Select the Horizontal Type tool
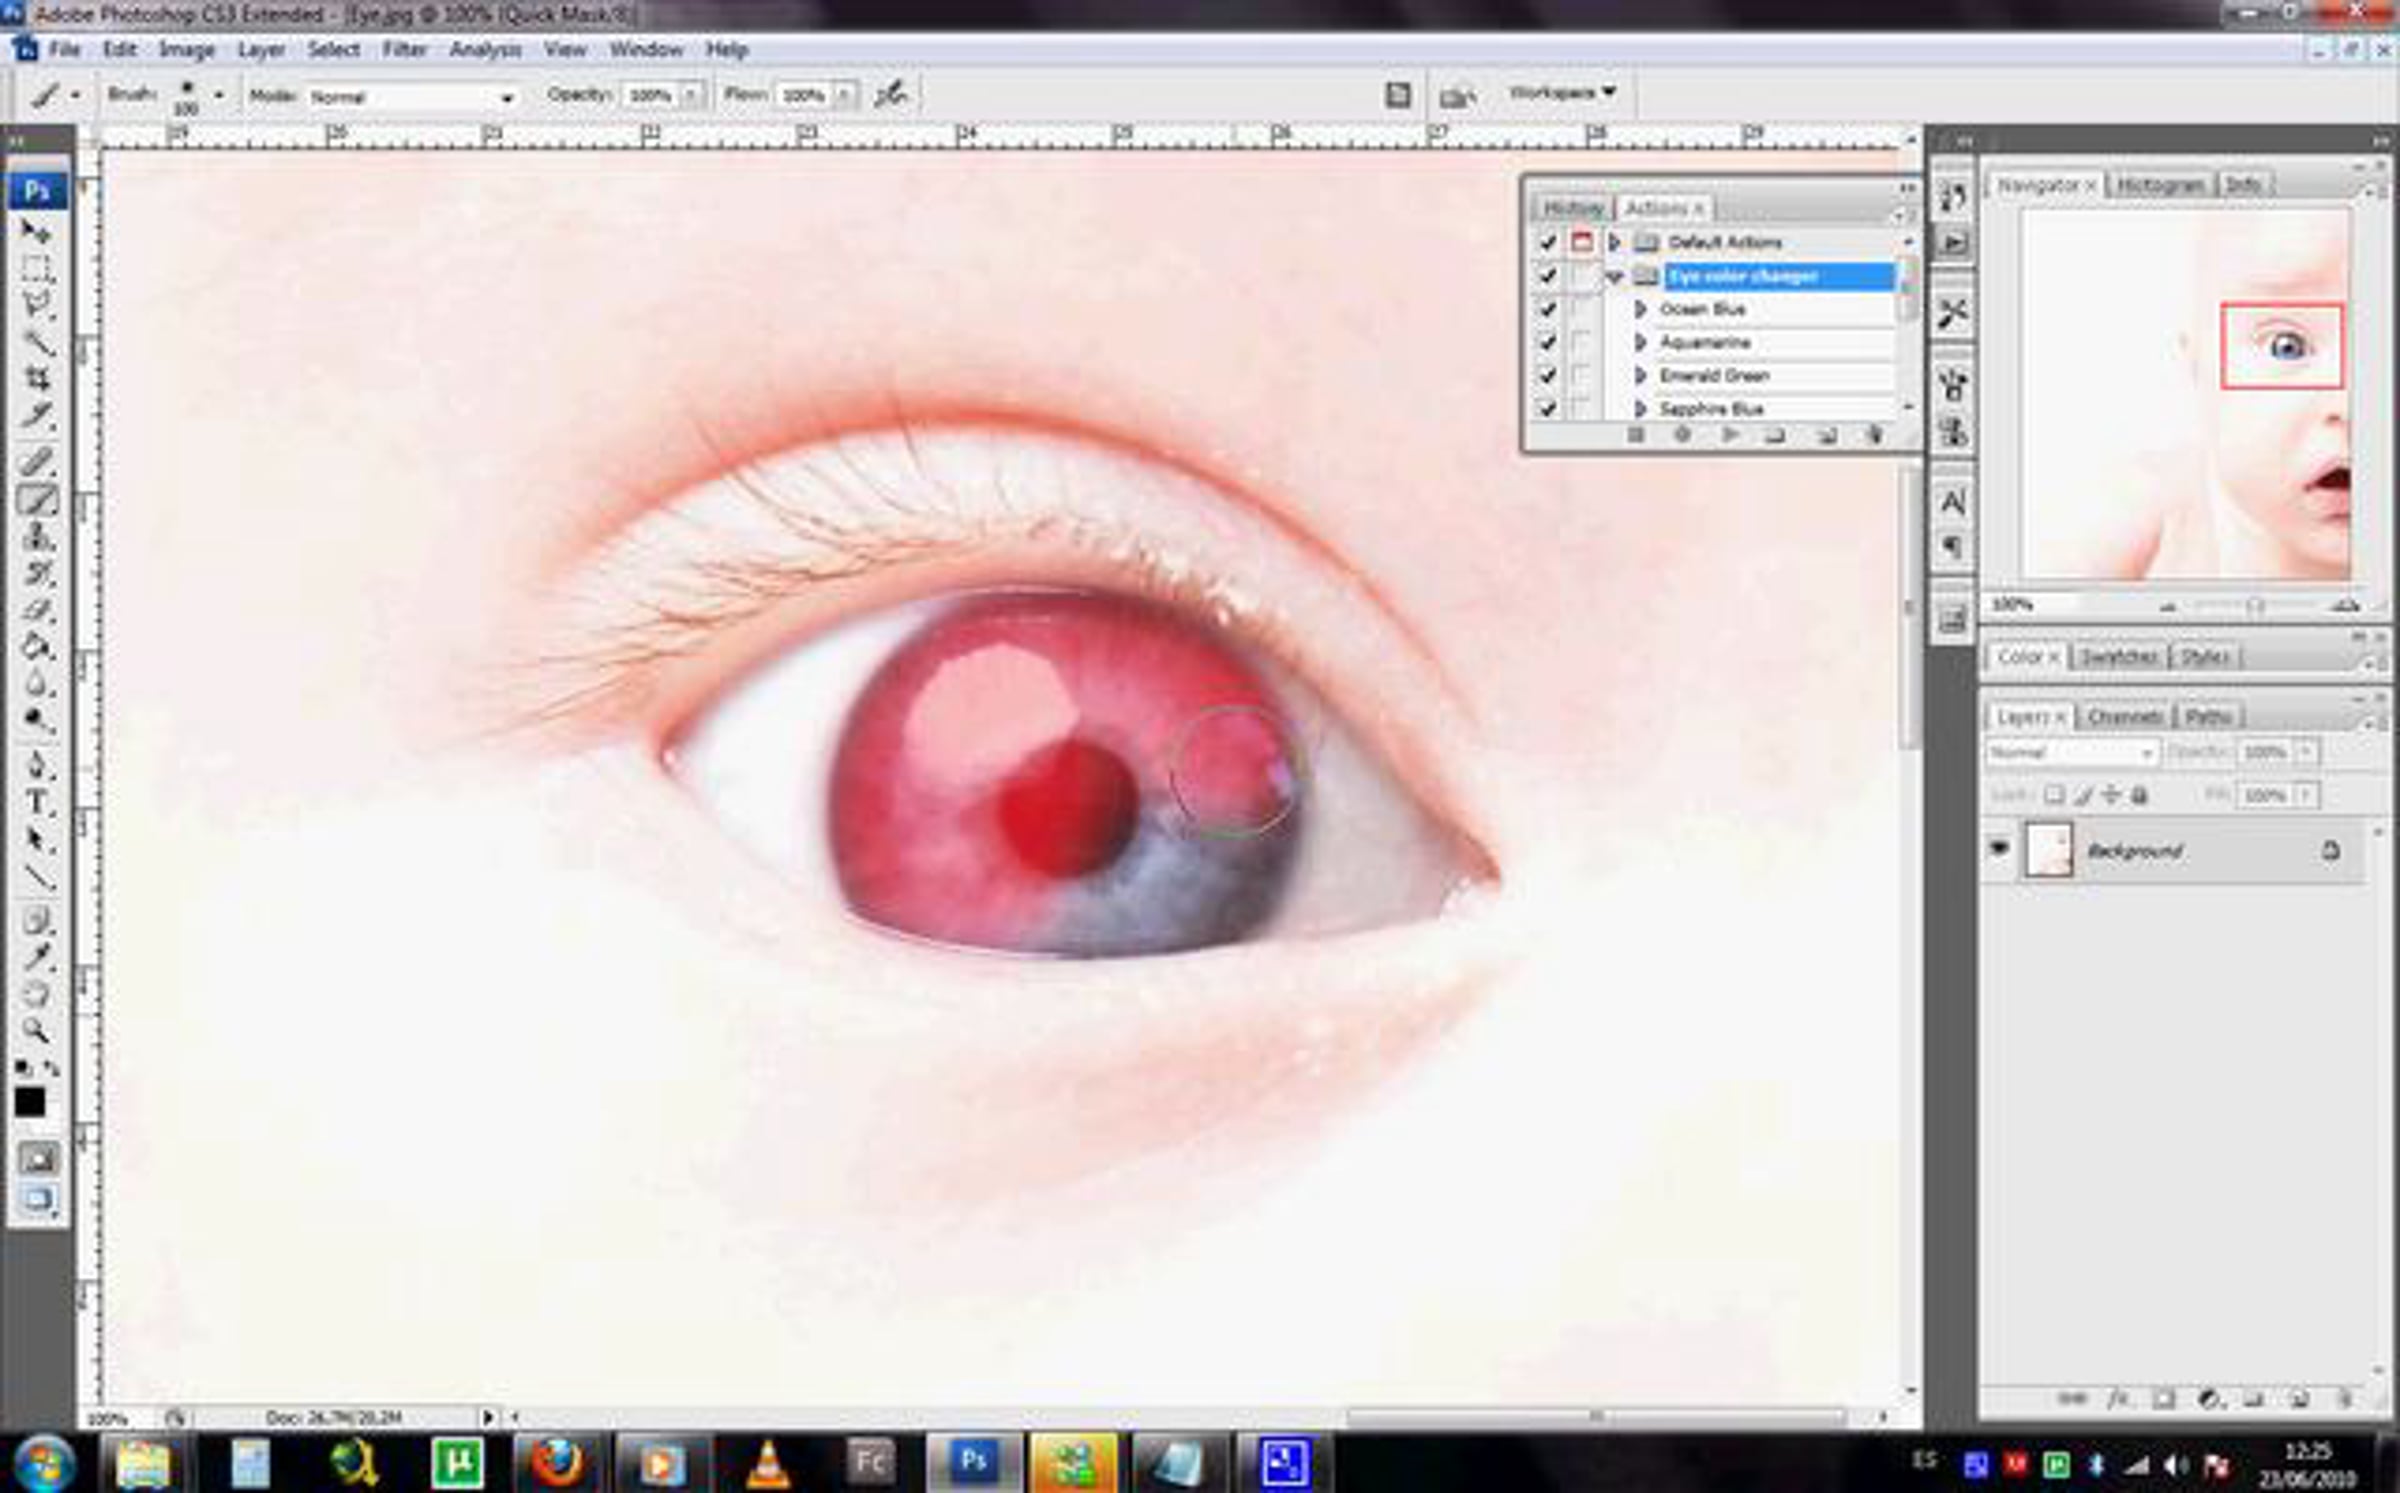The height and width of the screenshot is (1493, 2400). [x=37, y=803]
